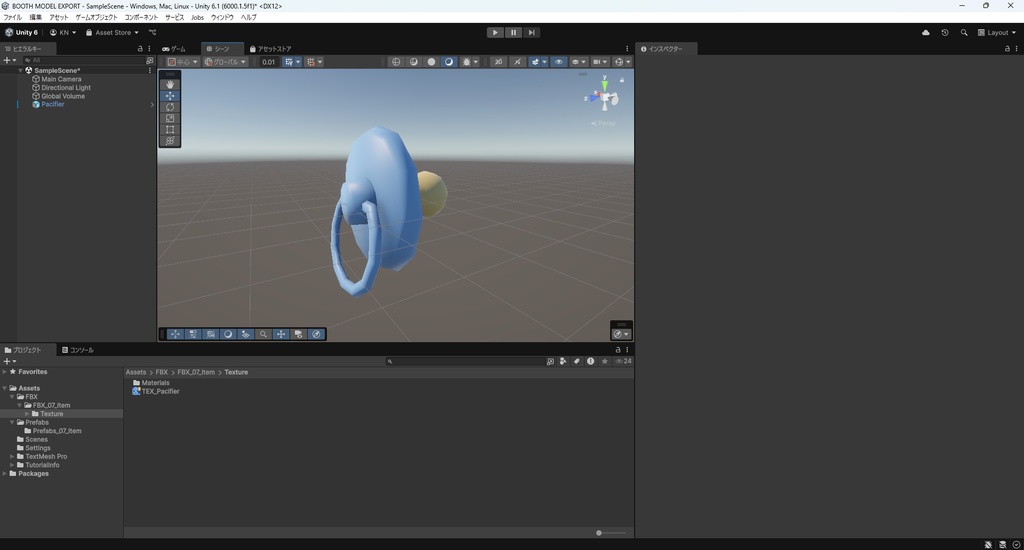Select the combined Transform tool
Screen dimensions: 1024x550
170,140
